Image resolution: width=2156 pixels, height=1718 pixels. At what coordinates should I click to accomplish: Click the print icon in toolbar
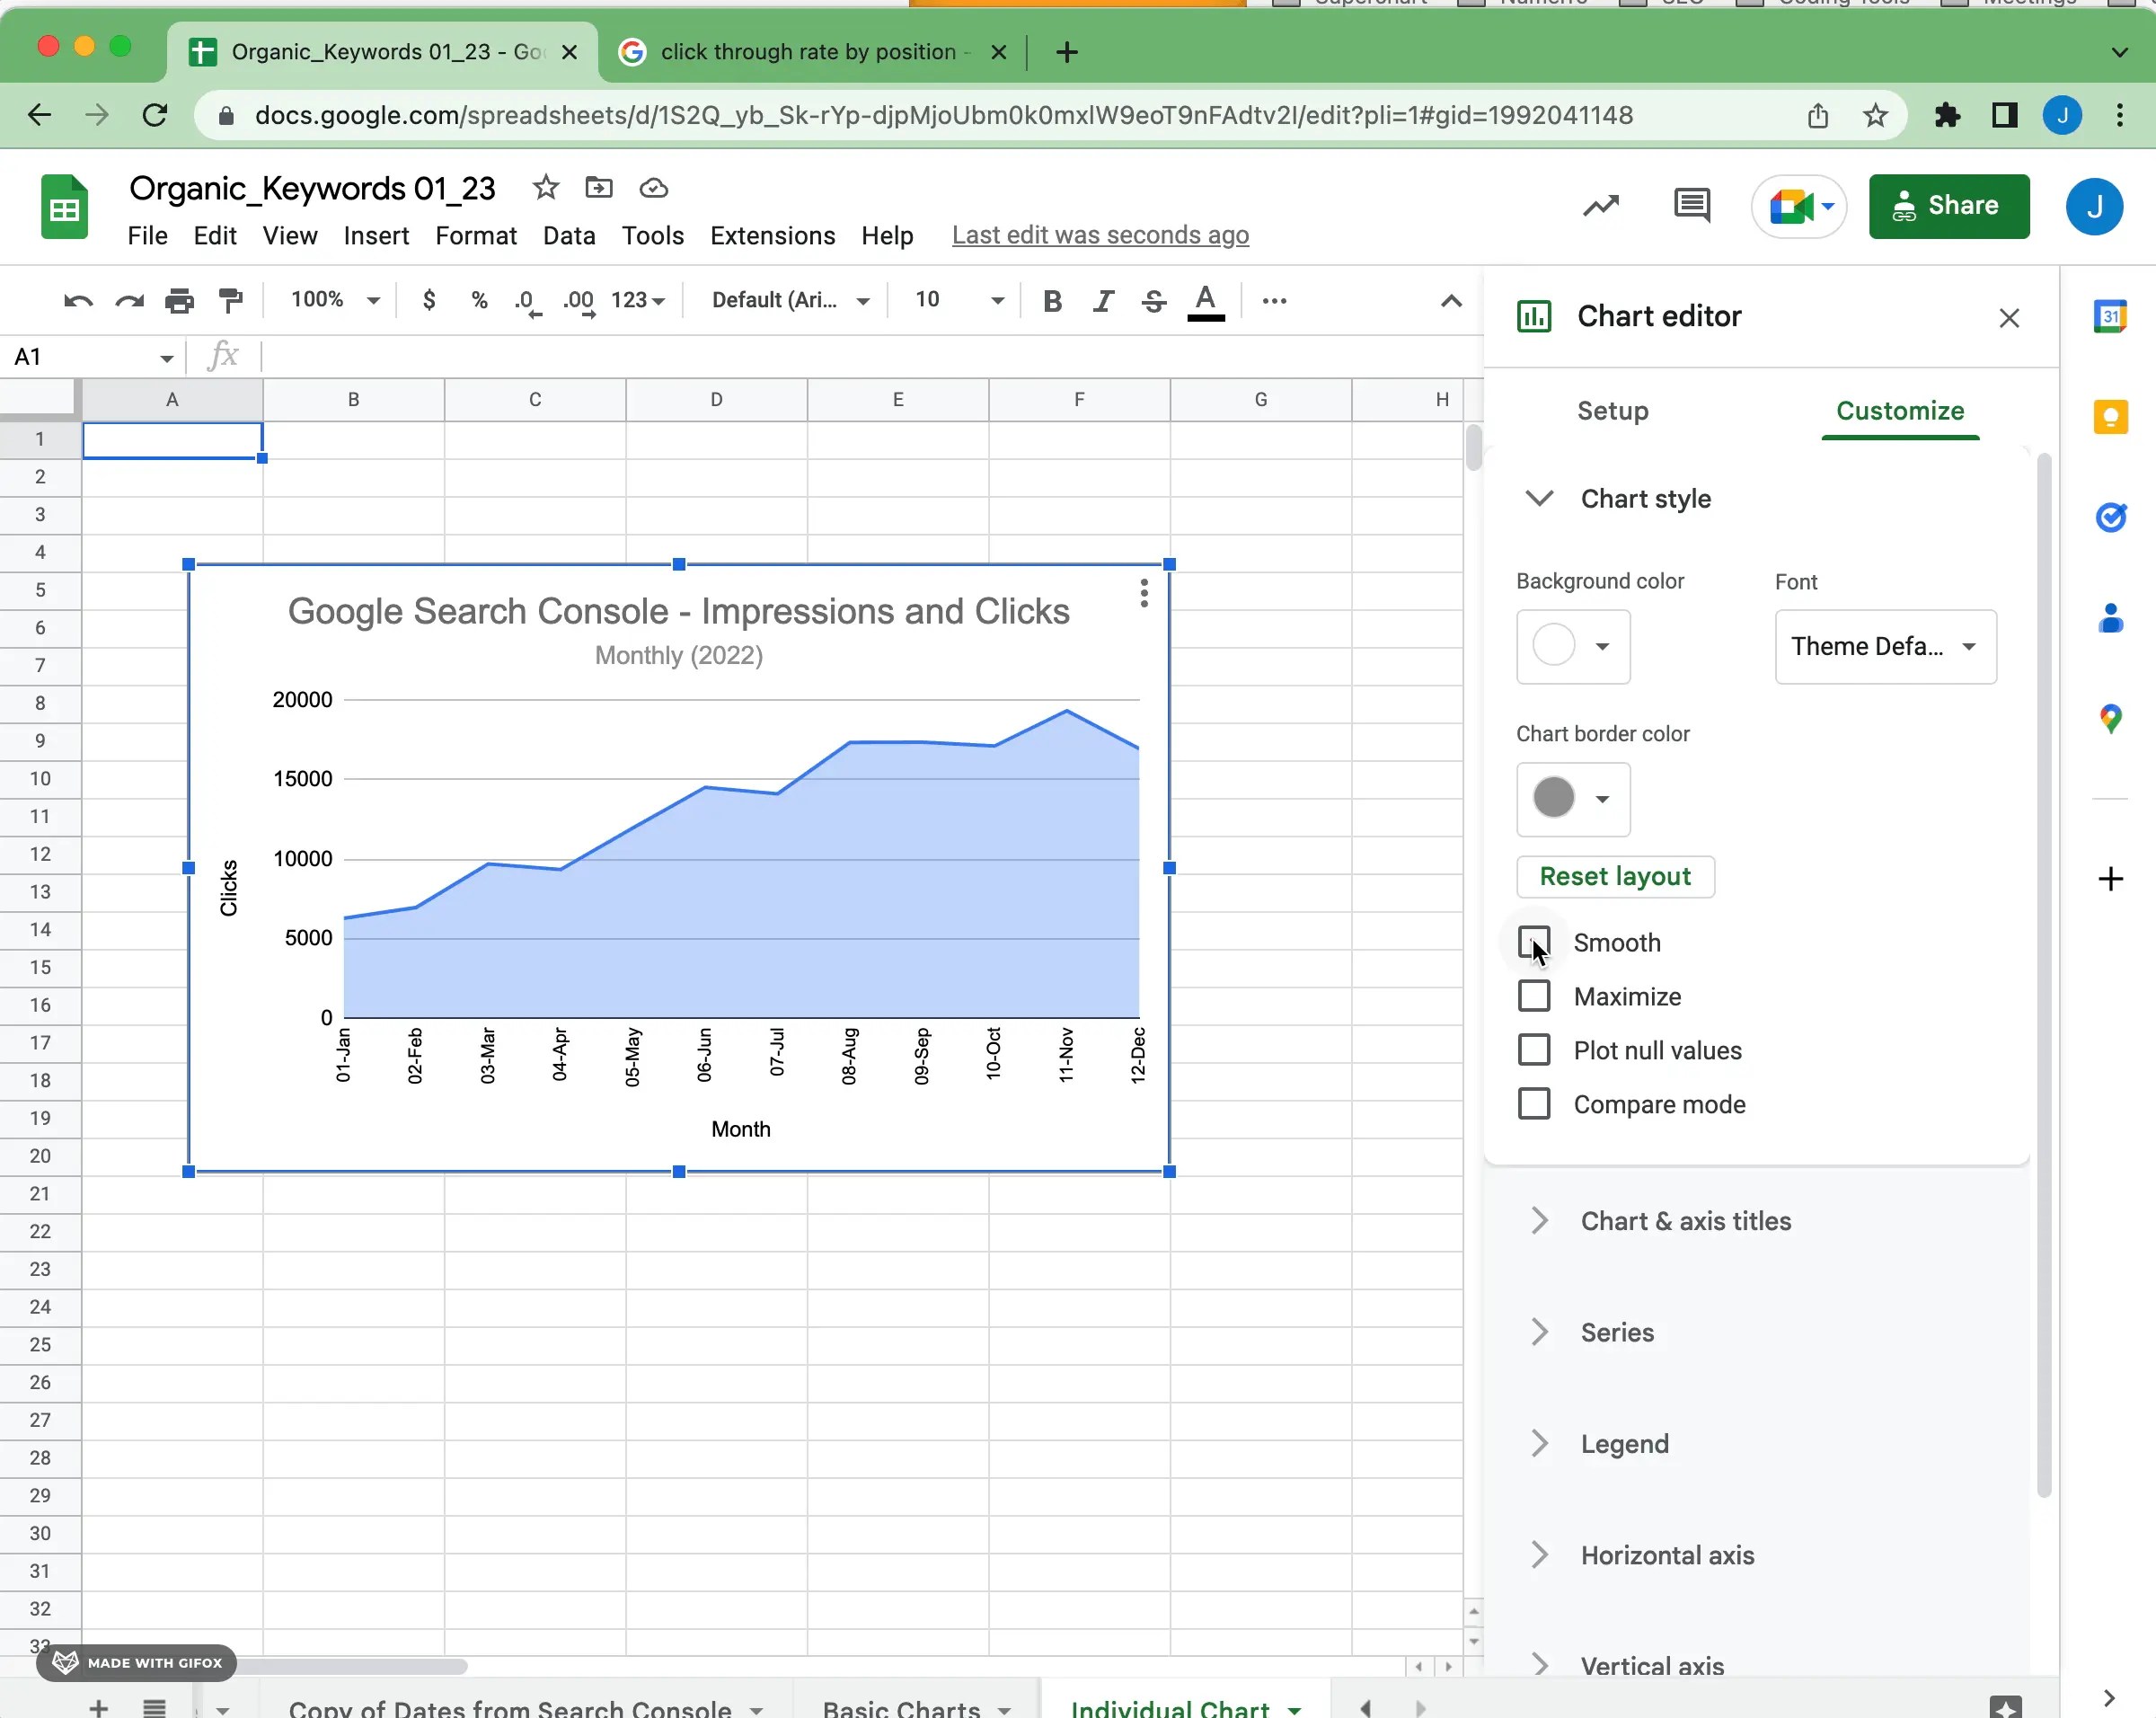click(180, 300)
